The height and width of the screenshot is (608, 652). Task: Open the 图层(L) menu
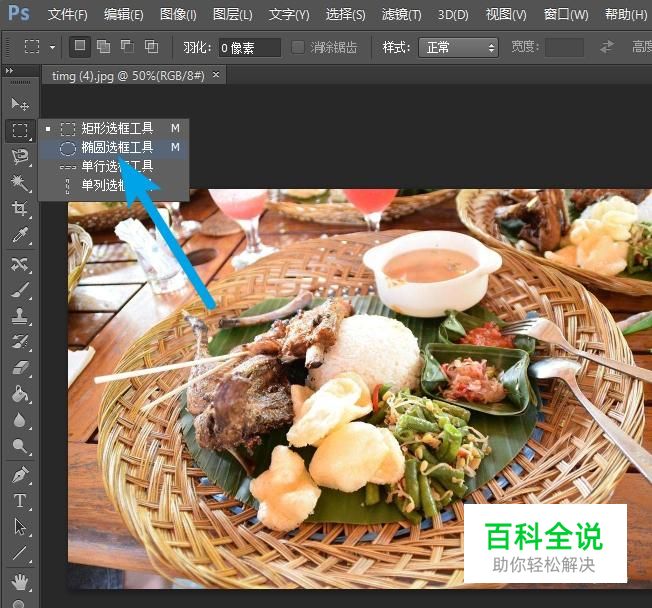(x=232, y=15)
